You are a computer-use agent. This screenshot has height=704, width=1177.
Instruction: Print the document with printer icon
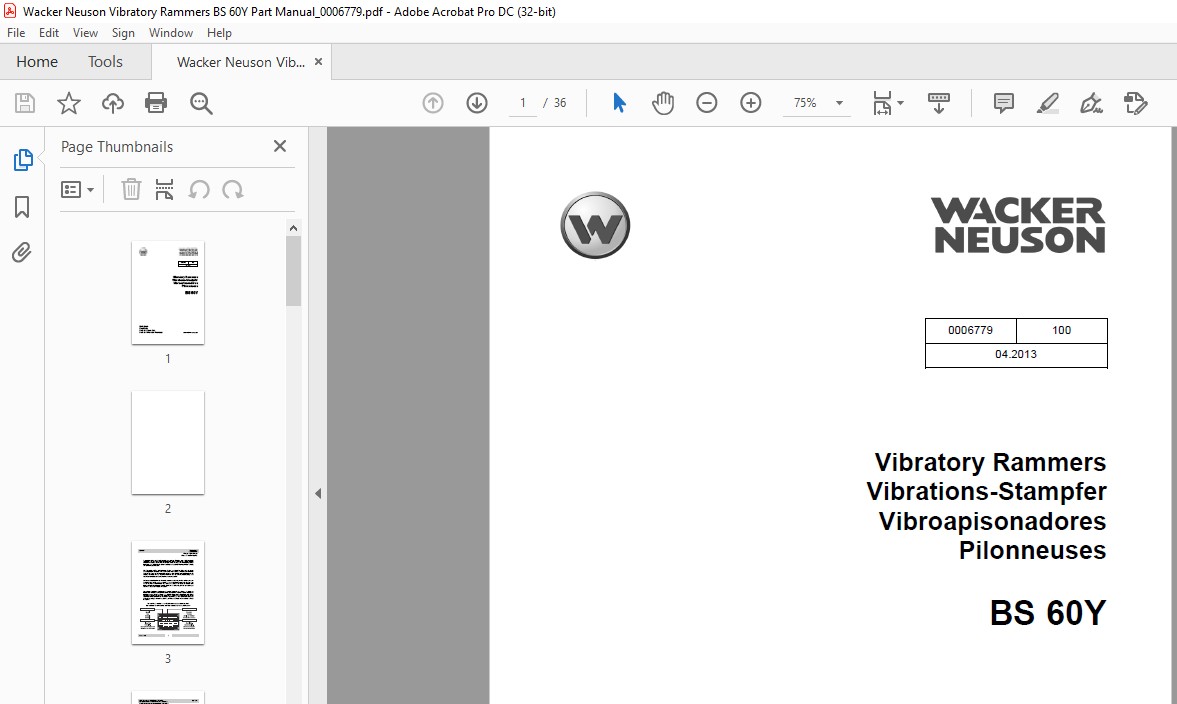[156, 103]
